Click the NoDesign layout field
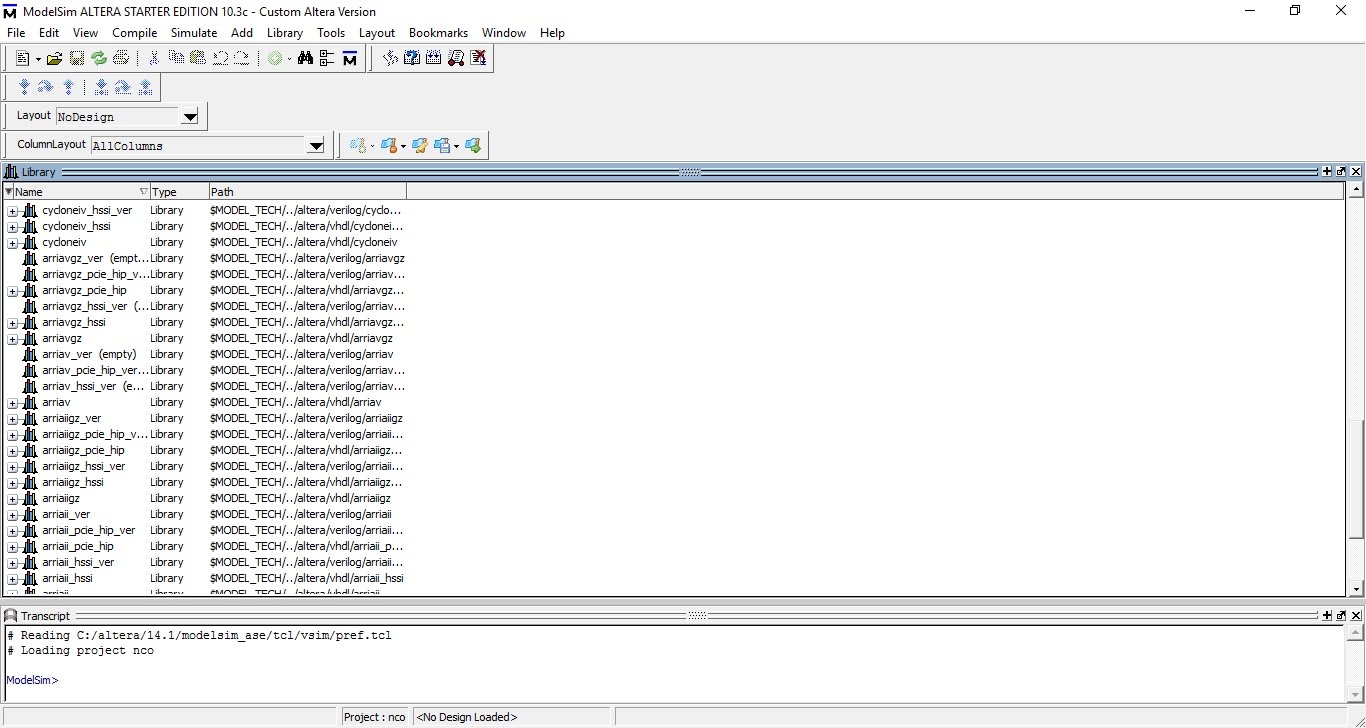The width and height of the screenshot is (1366, 728). point(118,117)
